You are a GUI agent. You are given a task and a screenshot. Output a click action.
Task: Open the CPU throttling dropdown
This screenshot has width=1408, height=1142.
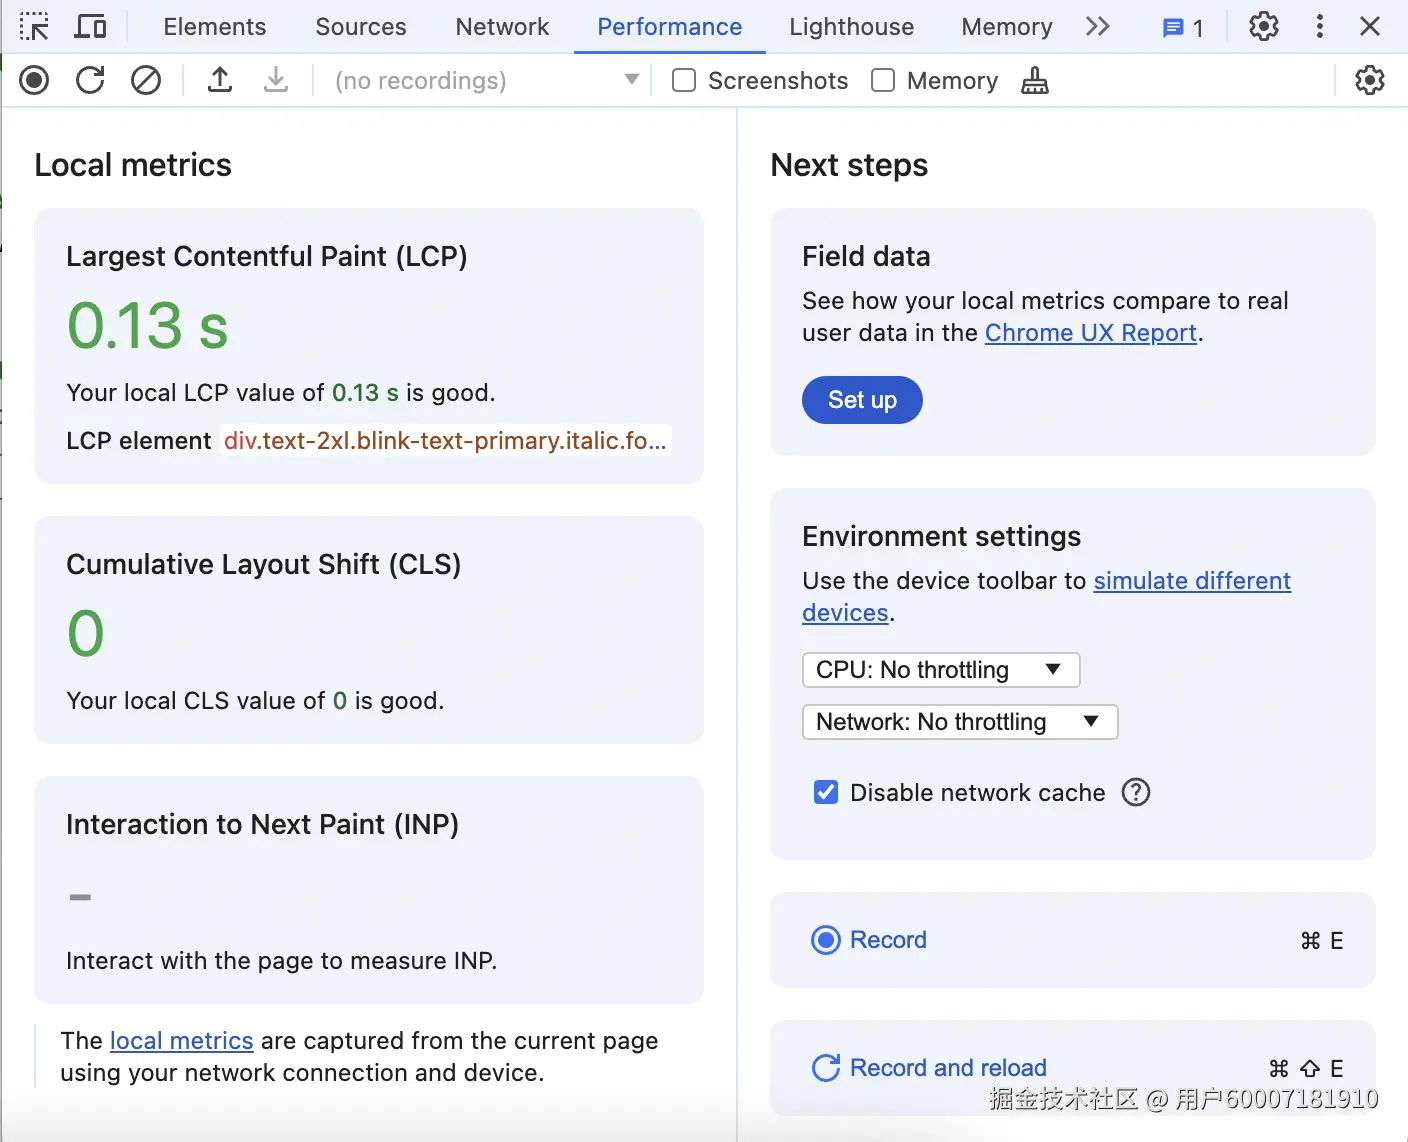pyautogui.click(x=940, y=670)
